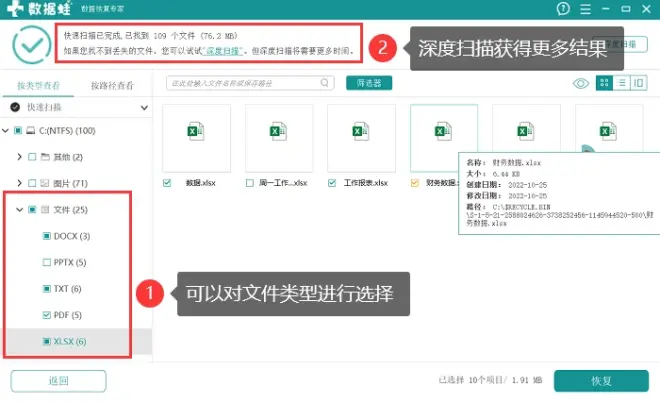
Task: Open the 数据.xlsx thumbnail
Action: [x=197, y=138]
